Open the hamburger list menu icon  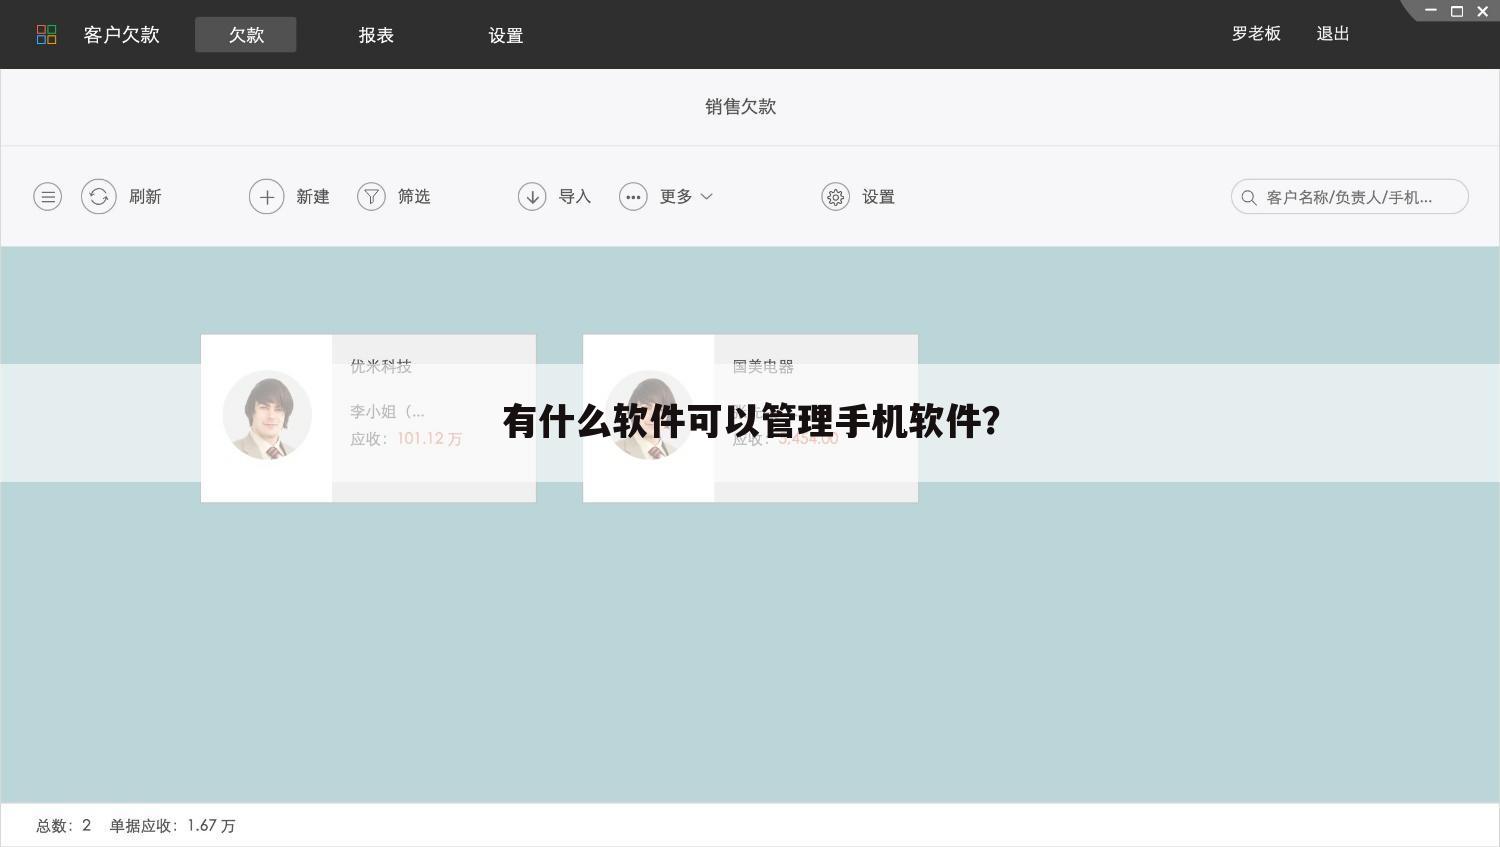tap(48, 197)
